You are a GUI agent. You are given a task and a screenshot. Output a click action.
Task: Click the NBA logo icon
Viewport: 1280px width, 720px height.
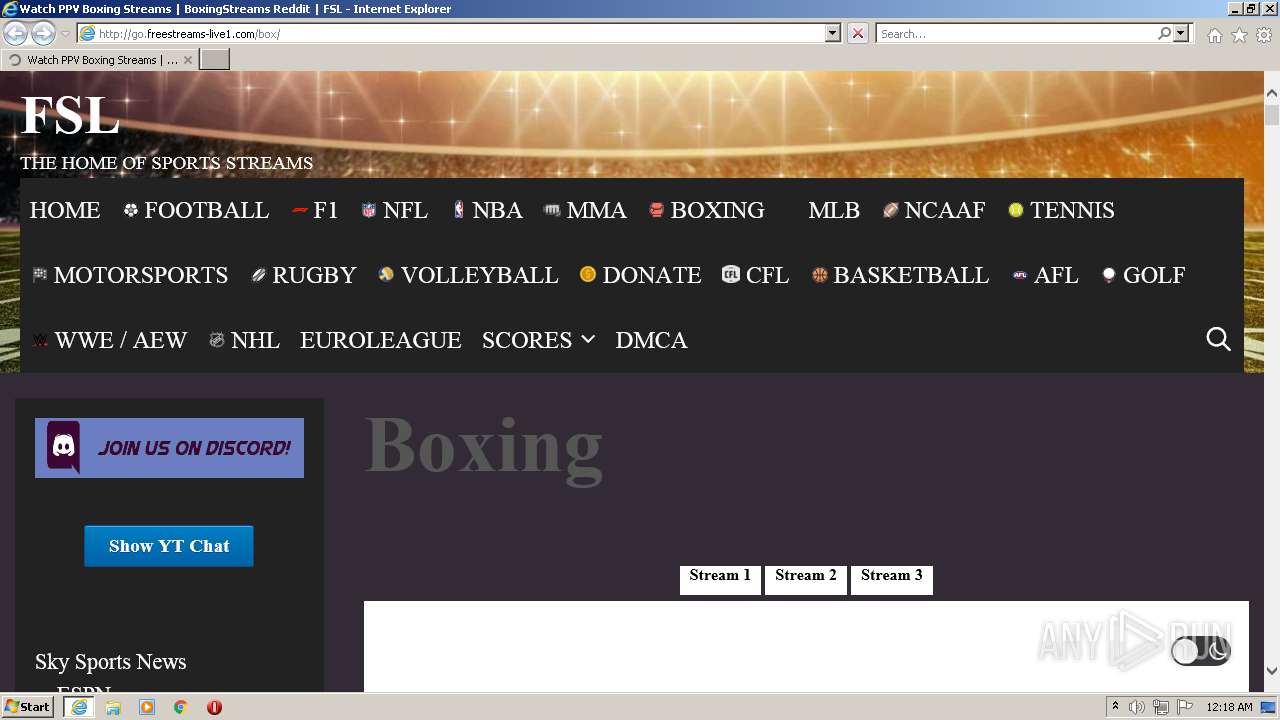(459, 210)
